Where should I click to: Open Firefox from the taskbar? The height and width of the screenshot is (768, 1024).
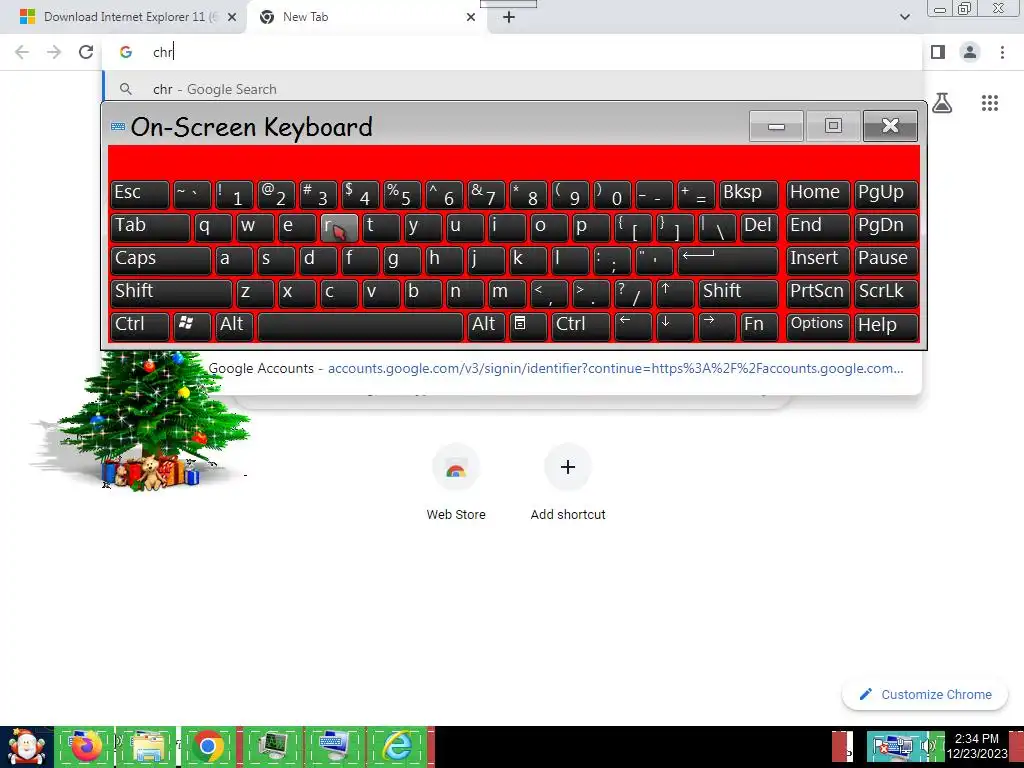click(86, 746)
